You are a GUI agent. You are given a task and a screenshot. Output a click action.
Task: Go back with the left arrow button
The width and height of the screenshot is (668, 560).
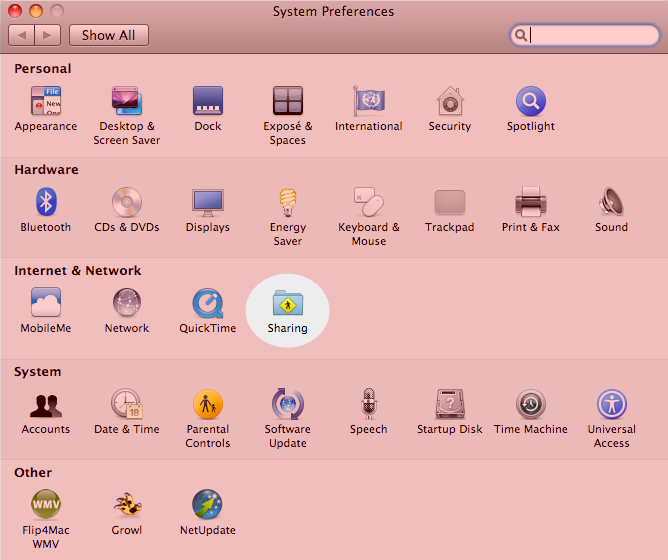point(21,35)
